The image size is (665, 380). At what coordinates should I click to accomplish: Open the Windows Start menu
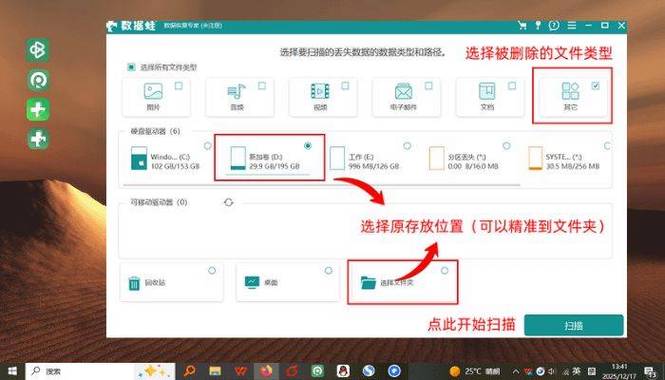tap(12, 372)
